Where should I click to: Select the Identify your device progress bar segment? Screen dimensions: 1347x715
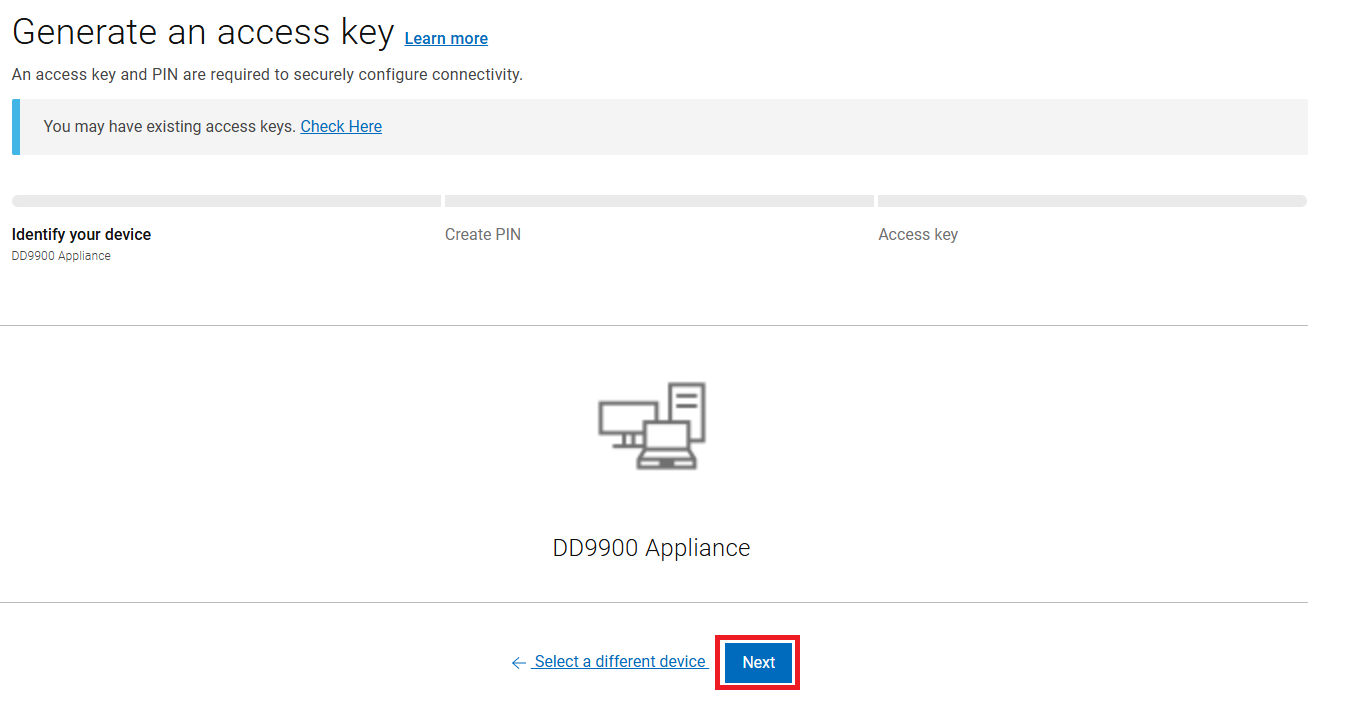click(x=225, y=200)
